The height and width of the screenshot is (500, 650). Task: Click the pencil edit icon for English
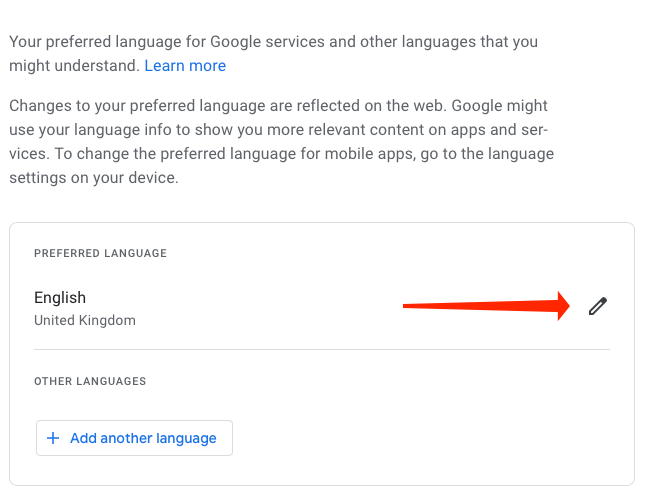[598, 307]
